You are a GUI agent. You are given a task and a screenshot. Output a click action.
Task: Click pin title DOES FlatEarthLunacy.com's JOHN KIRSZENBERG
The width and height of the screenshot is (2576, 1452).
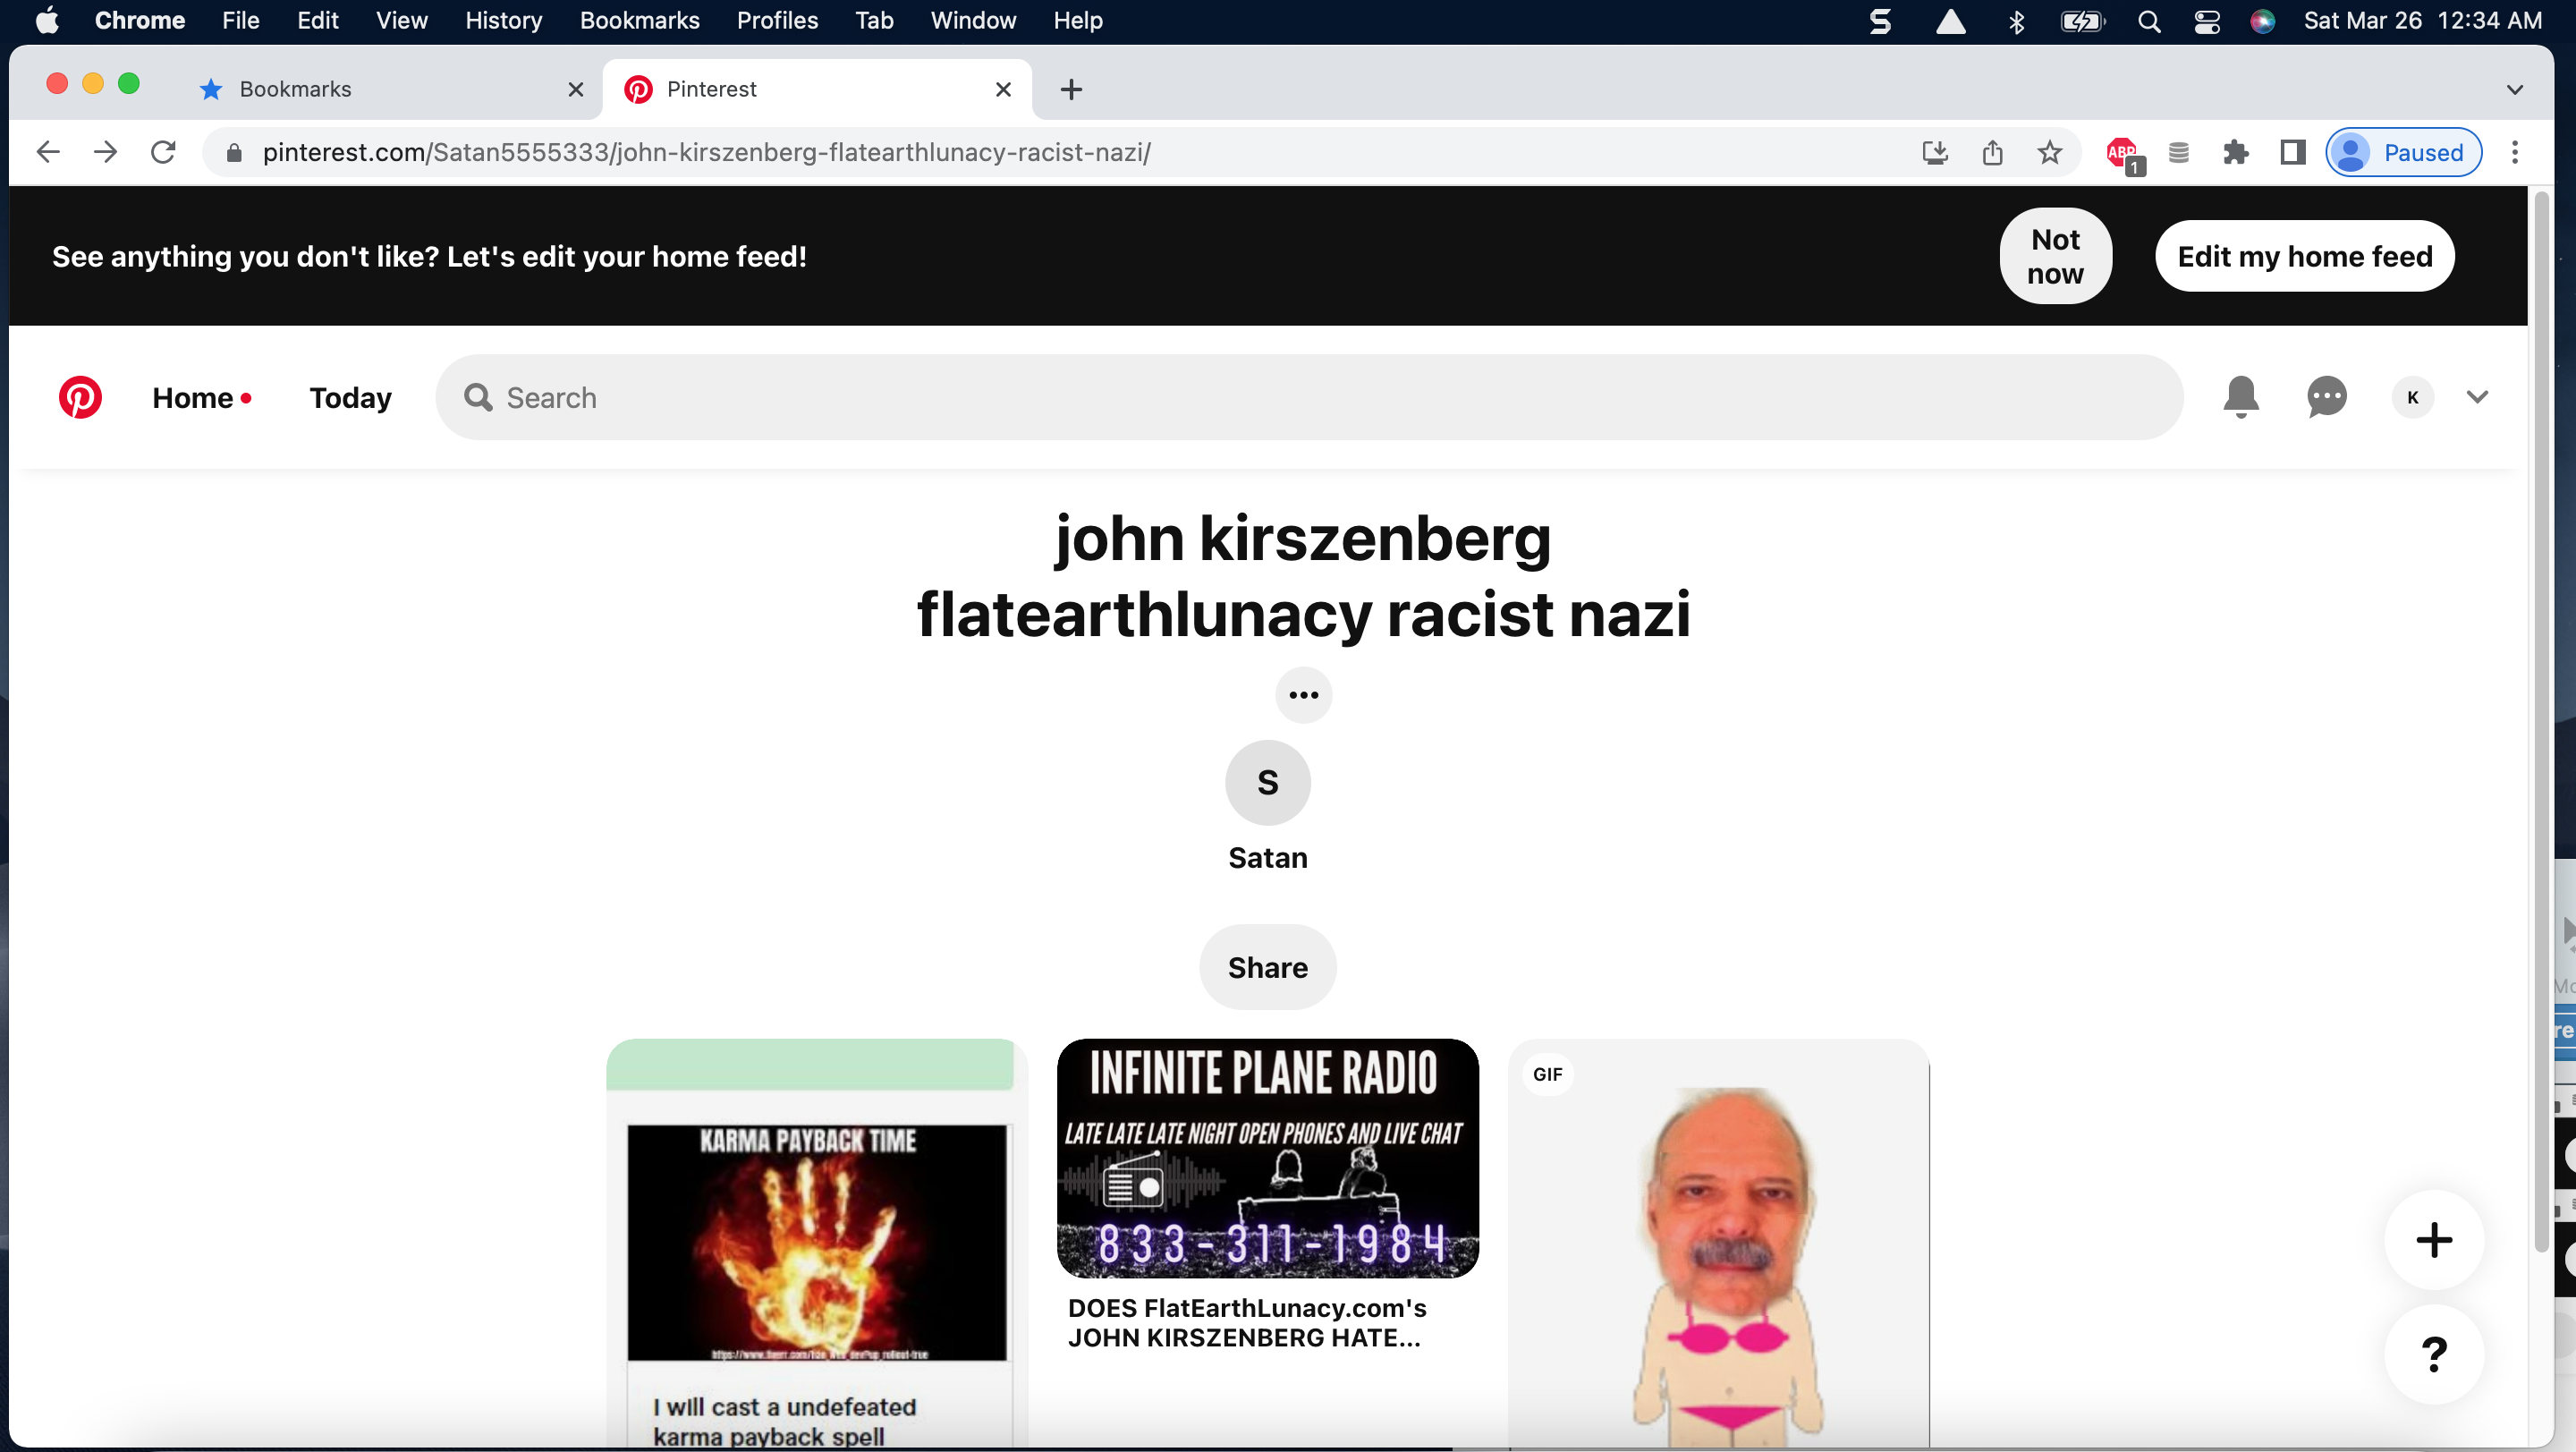[1247, 1322]
